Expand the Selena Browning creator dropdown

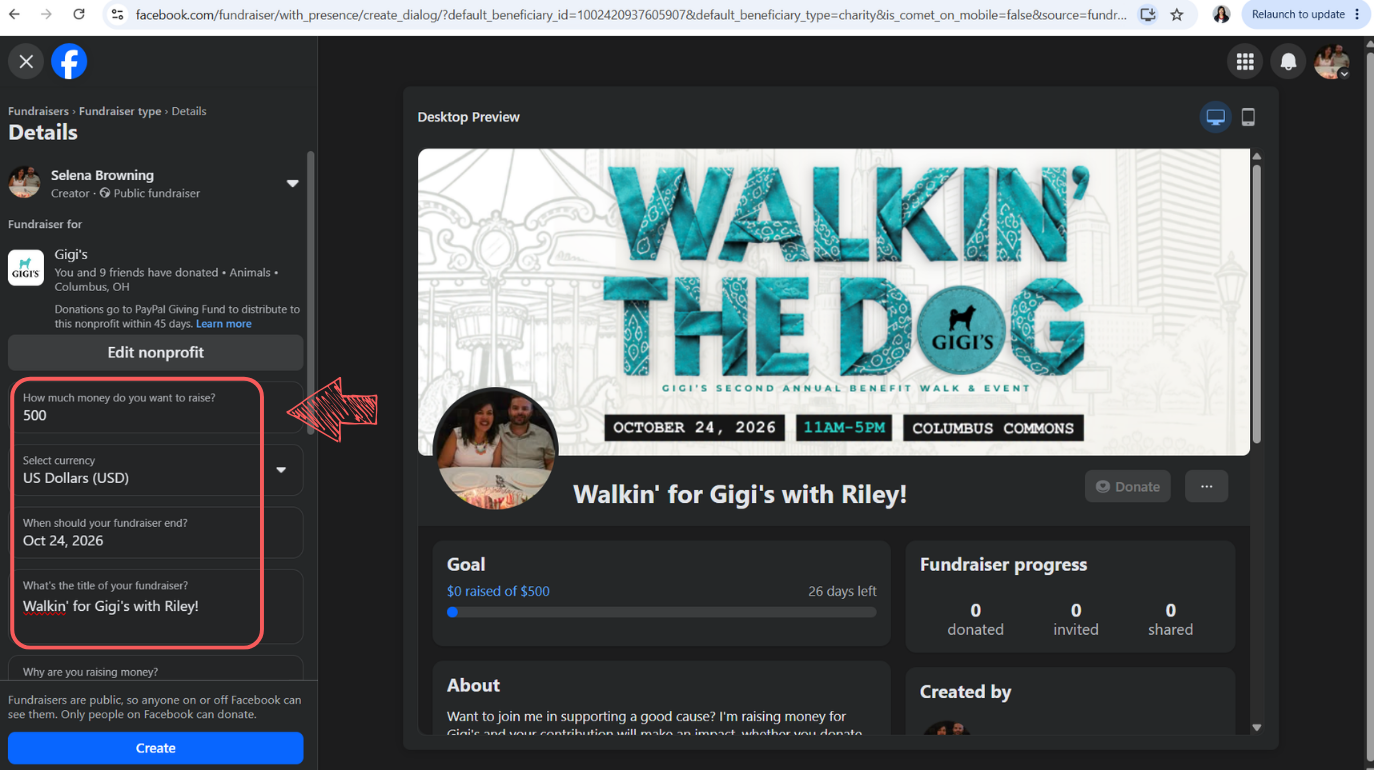(292, 183)
